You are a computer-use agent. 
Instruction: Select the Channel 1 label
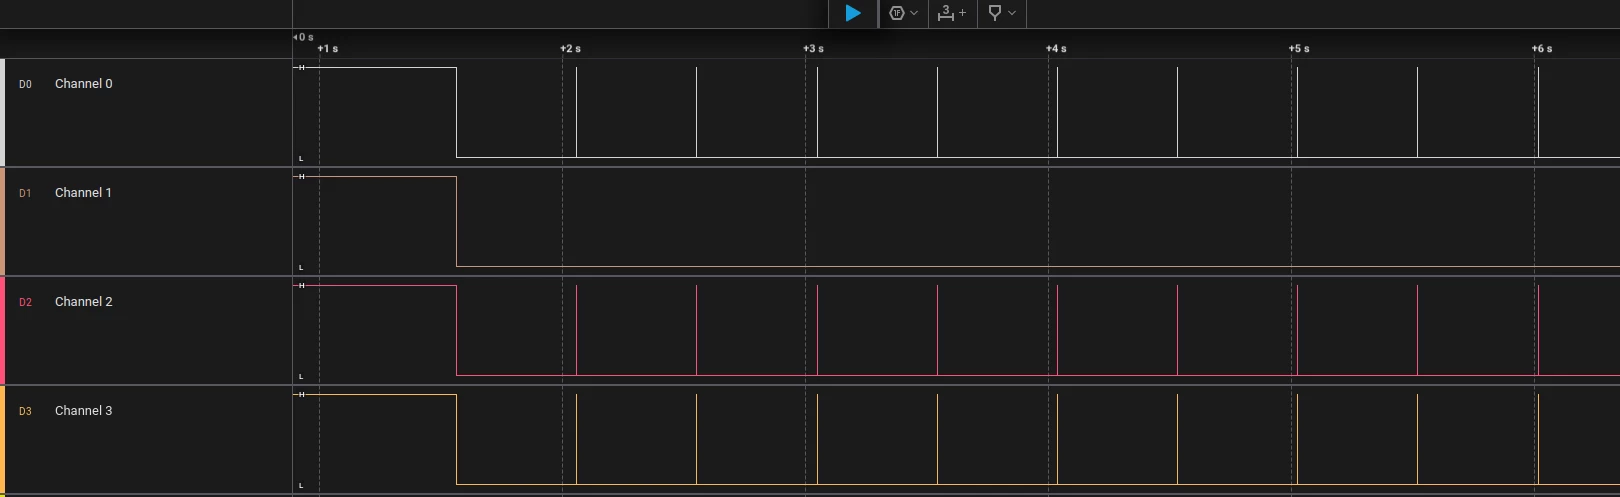84,193
